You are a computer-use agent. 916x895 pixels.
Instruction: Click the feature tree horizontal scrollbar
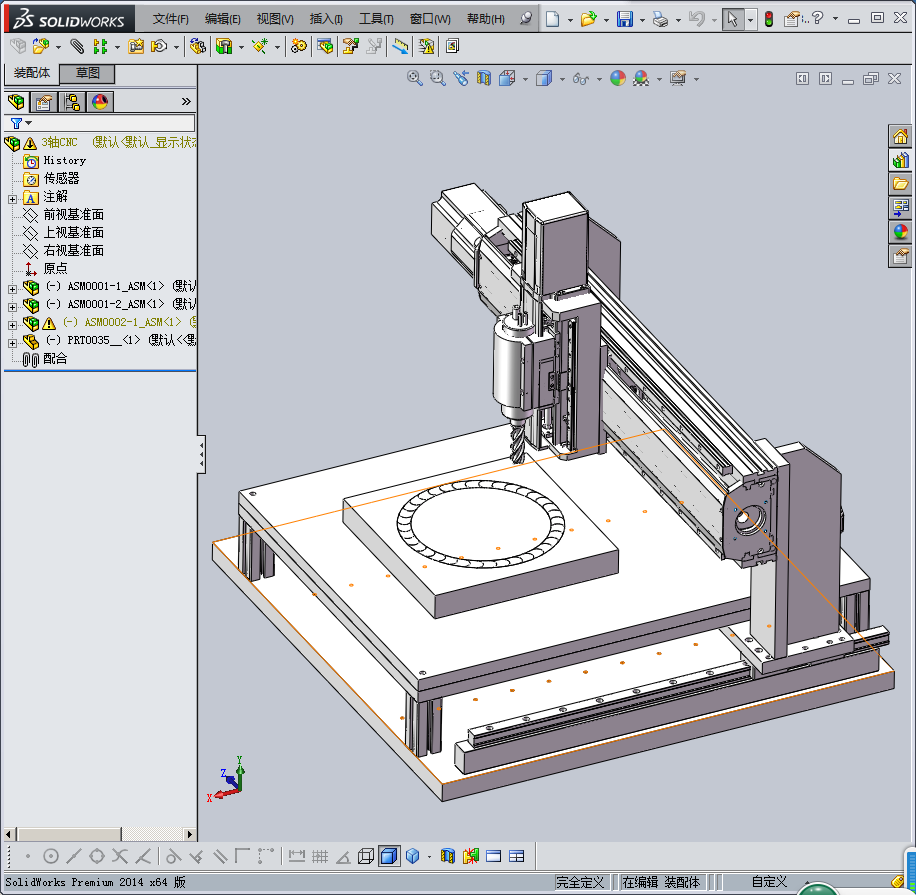(x=70, y=834)
